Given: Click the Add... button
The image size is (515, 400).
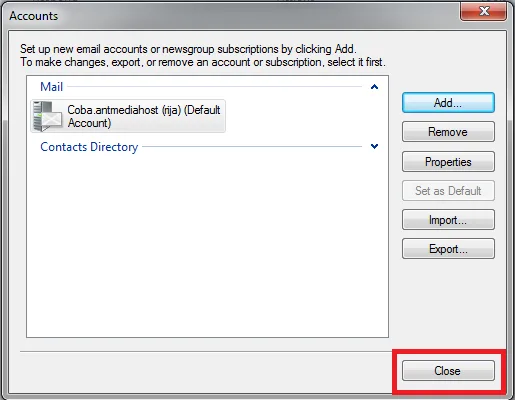Looking at the screenshot, I should (448, 103).
